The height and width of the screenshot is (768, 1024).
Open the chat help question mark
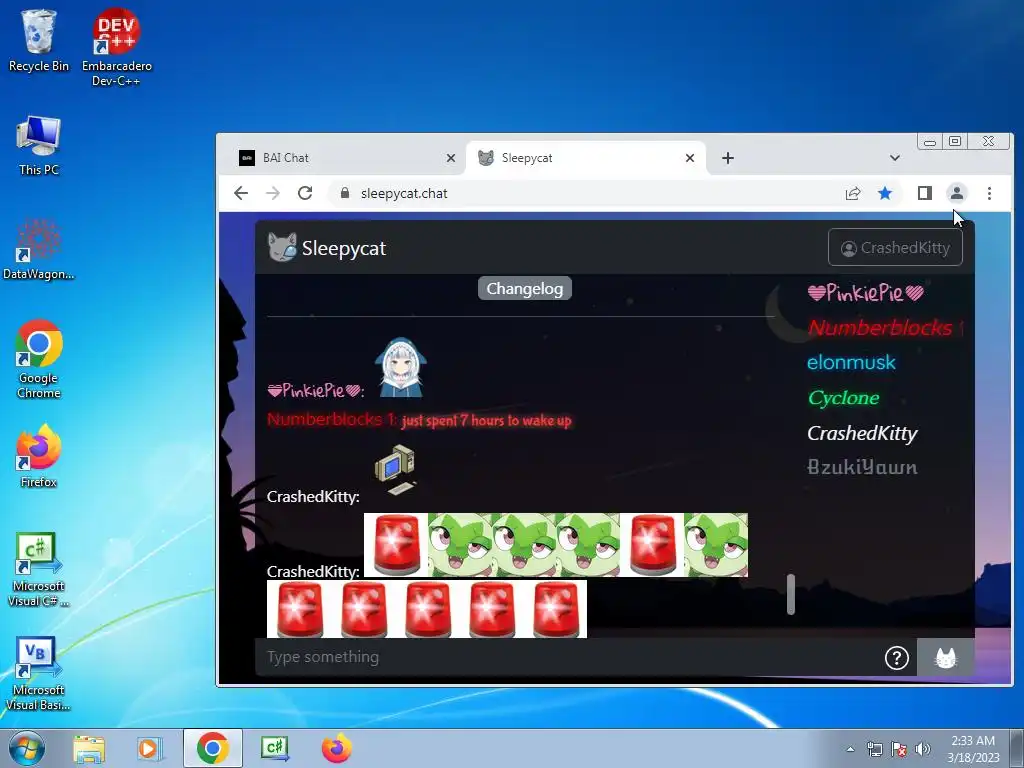click(897, 658)
